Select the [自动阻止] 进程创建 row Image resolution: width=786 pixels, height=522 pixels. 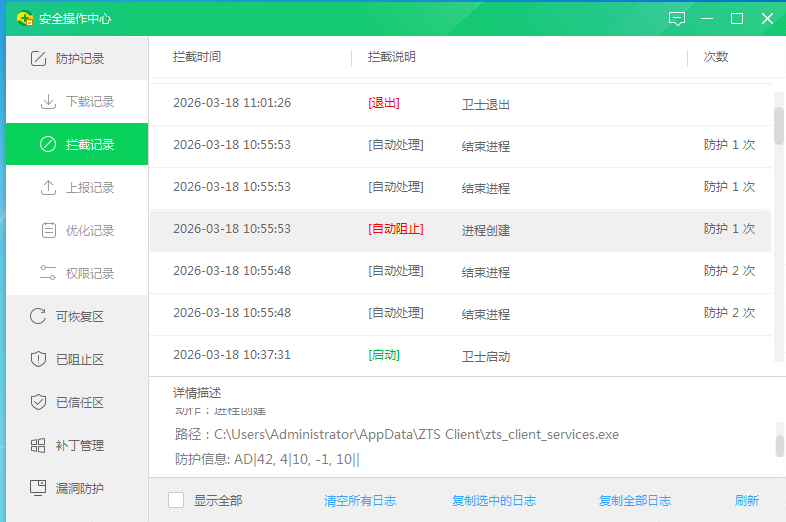click(460, 230)
